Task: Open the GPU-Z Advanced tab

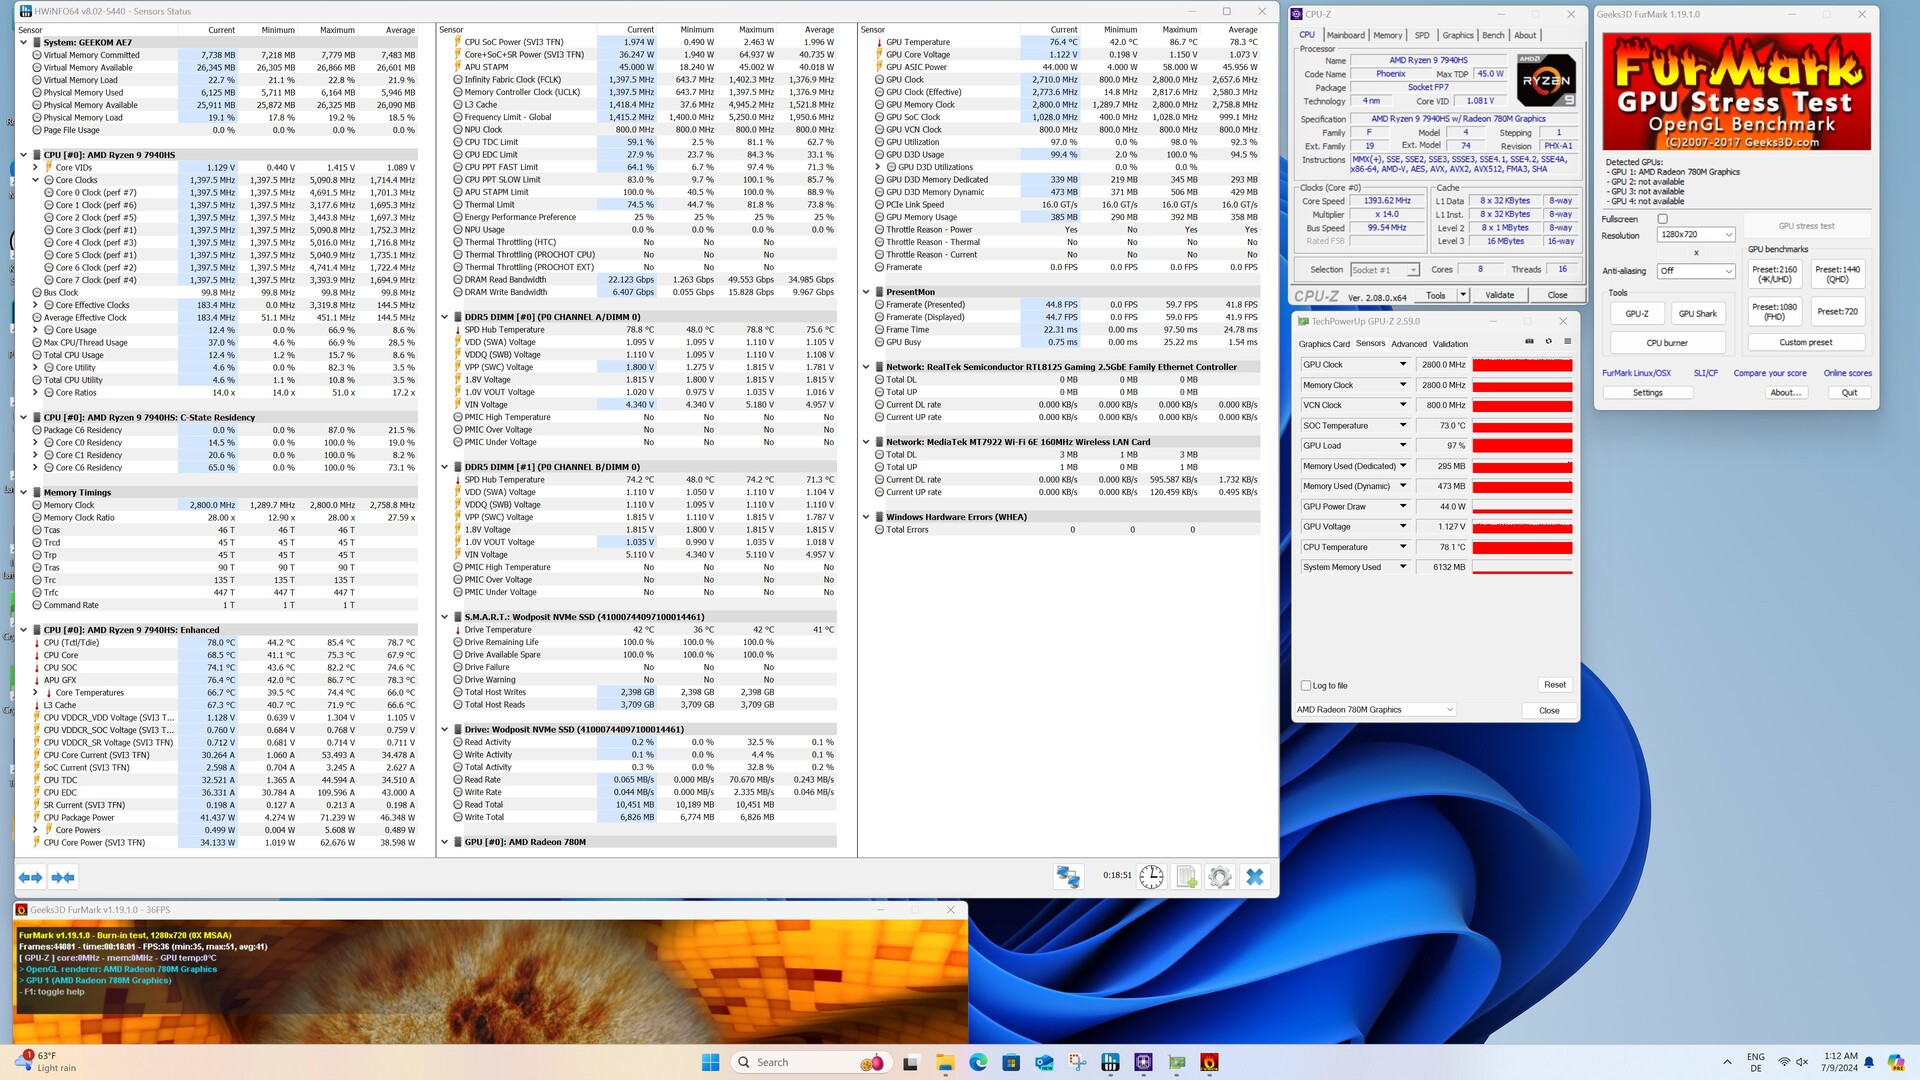Action: click(1408, 344)
